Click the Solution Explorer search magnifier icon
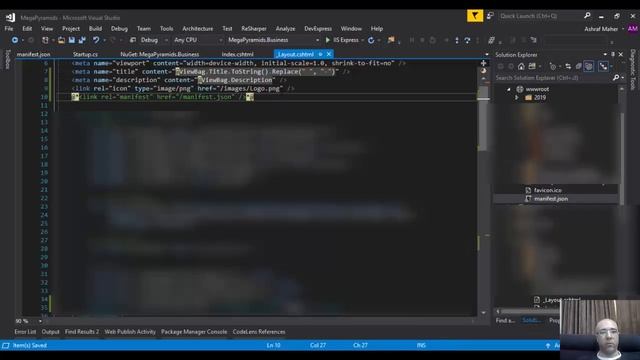 (616, 78)
